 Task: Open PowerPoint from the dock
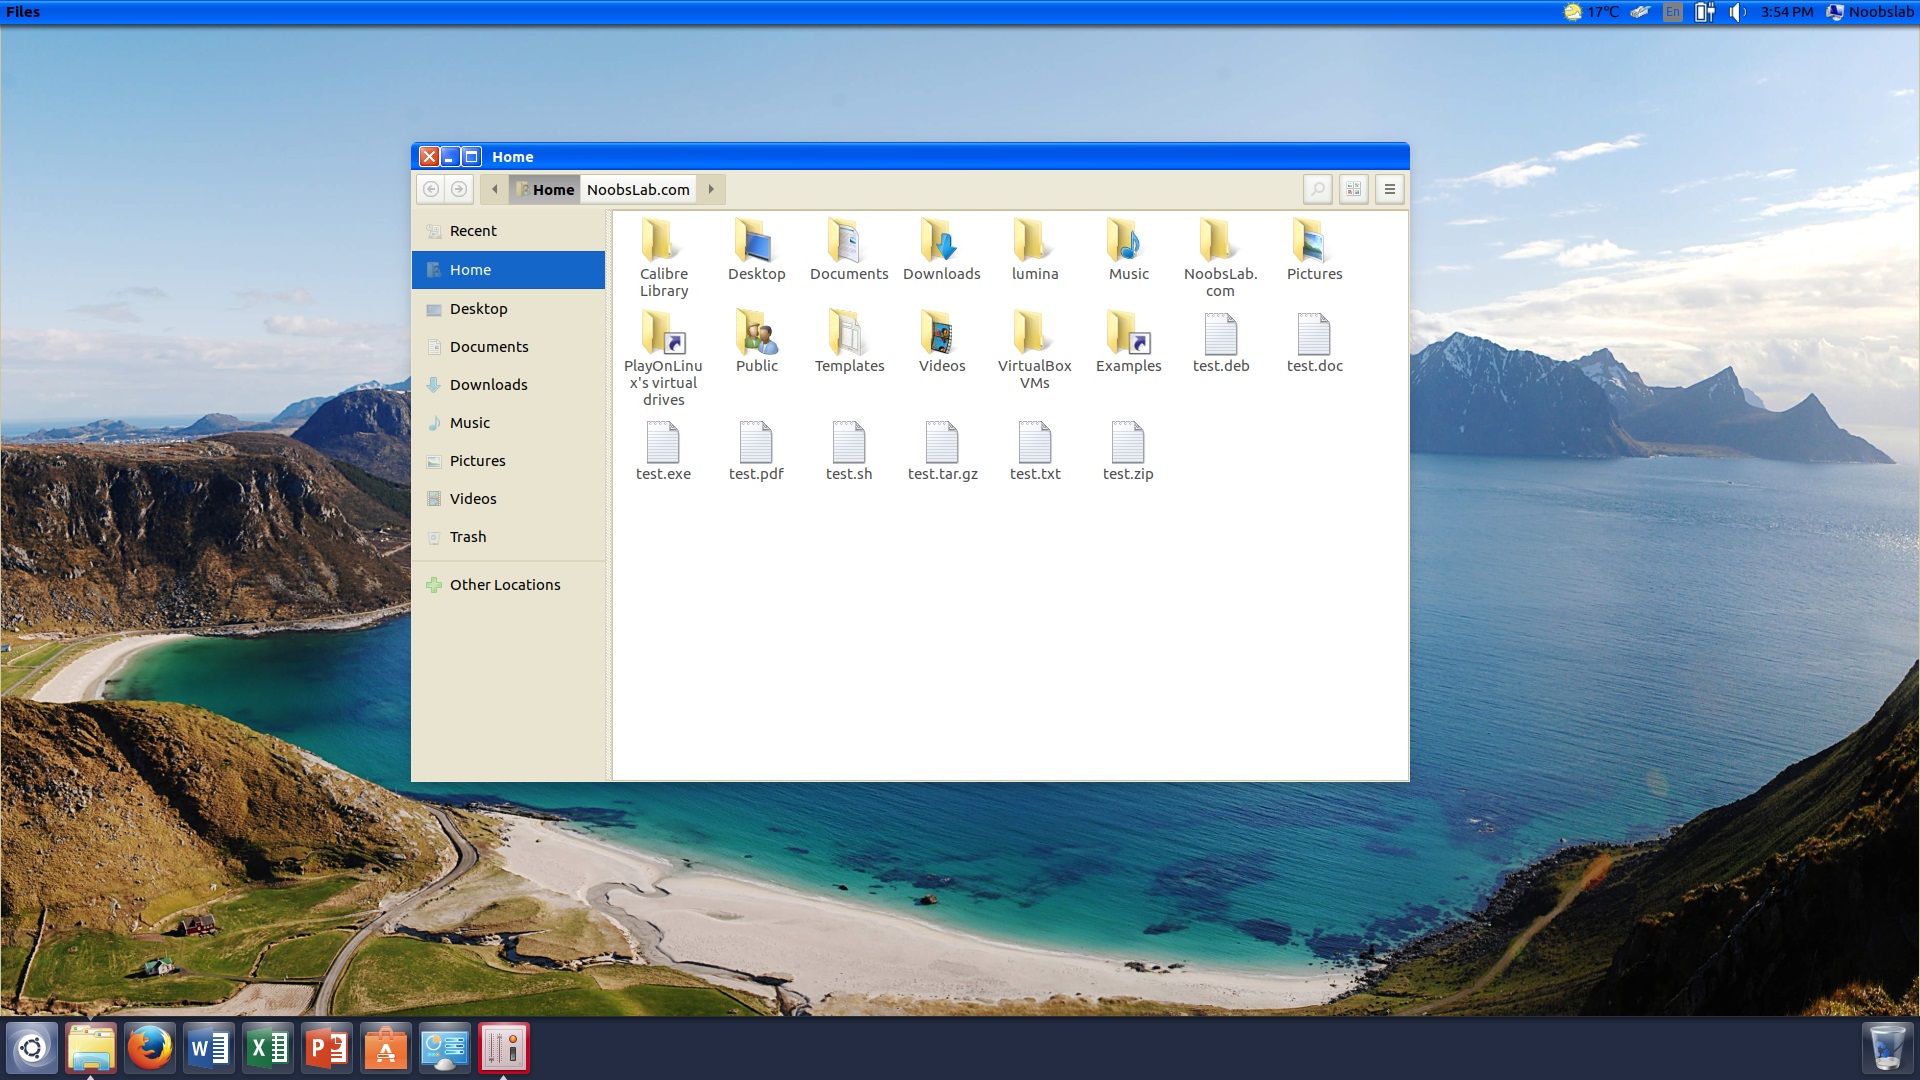(326, 1048)
